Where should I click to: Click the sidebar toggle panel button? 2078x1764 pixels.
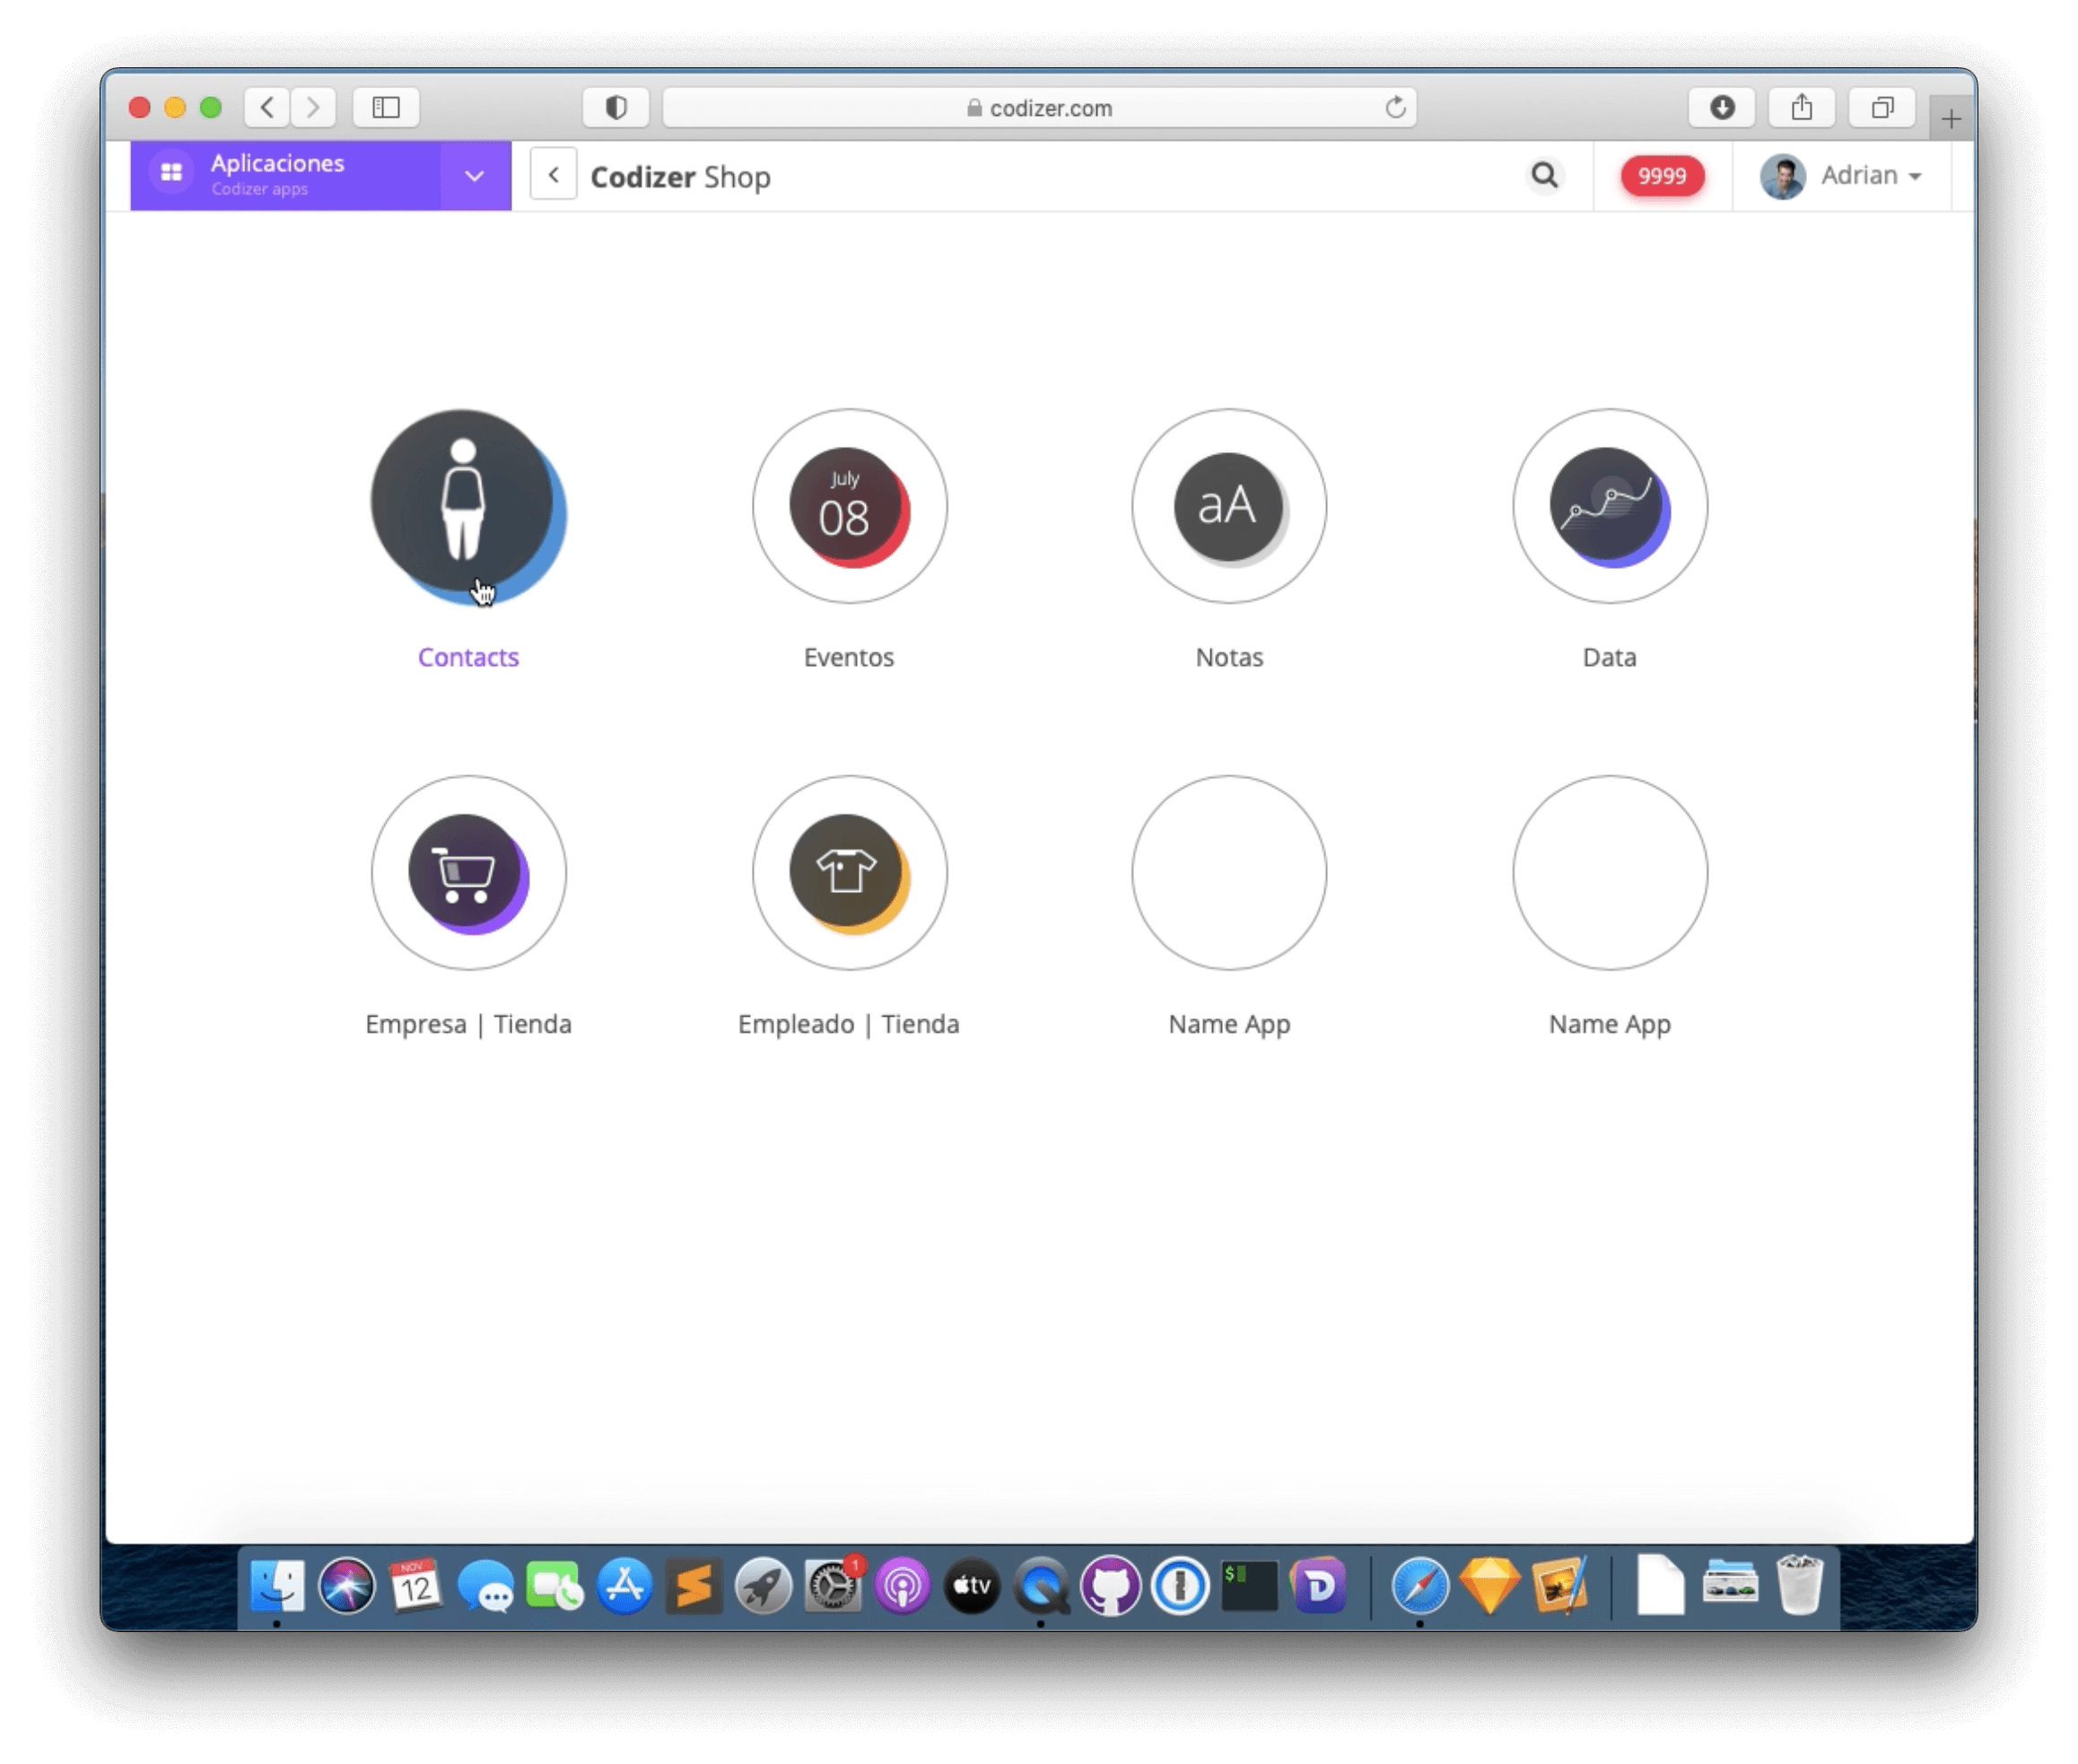coord(387,107)
